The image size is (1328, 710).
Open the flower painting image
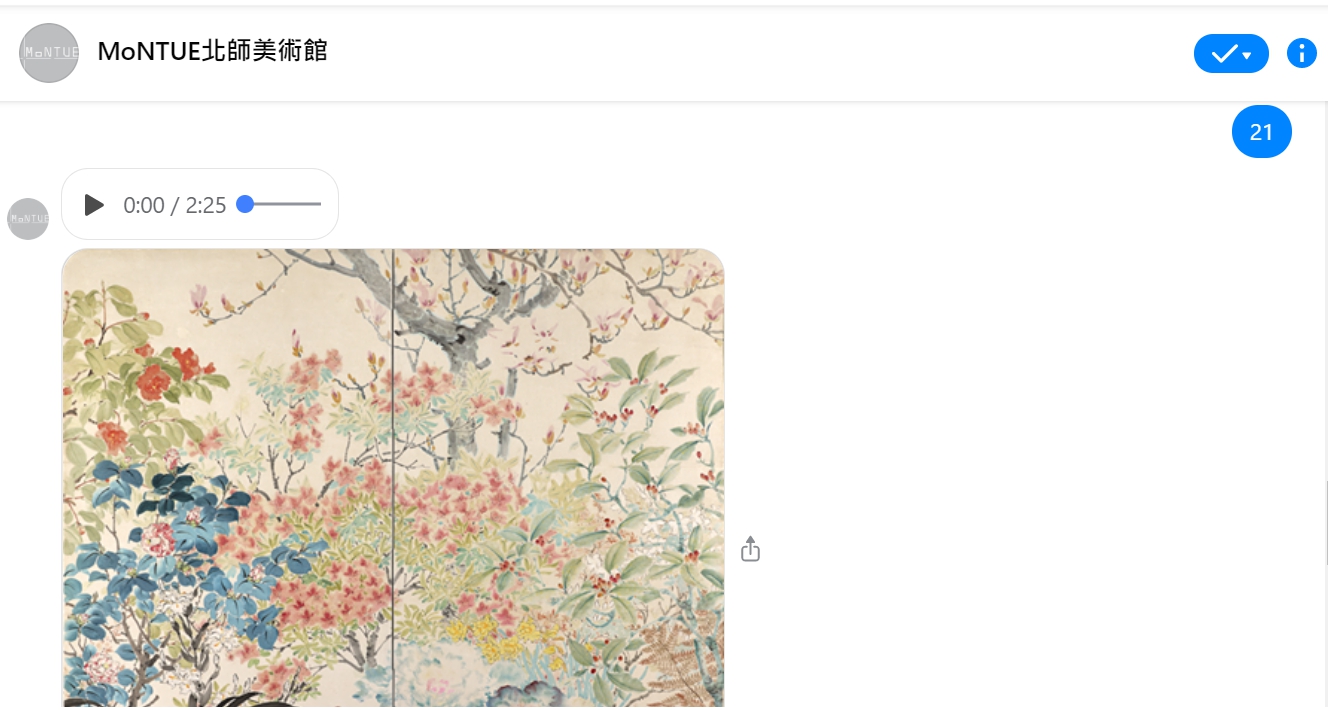(393, 478)
